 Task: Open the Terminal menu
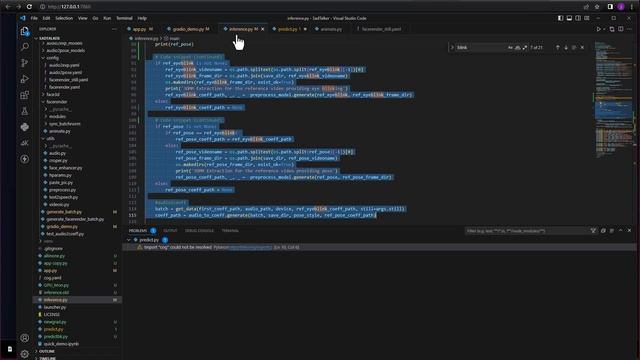coord(124,18)
